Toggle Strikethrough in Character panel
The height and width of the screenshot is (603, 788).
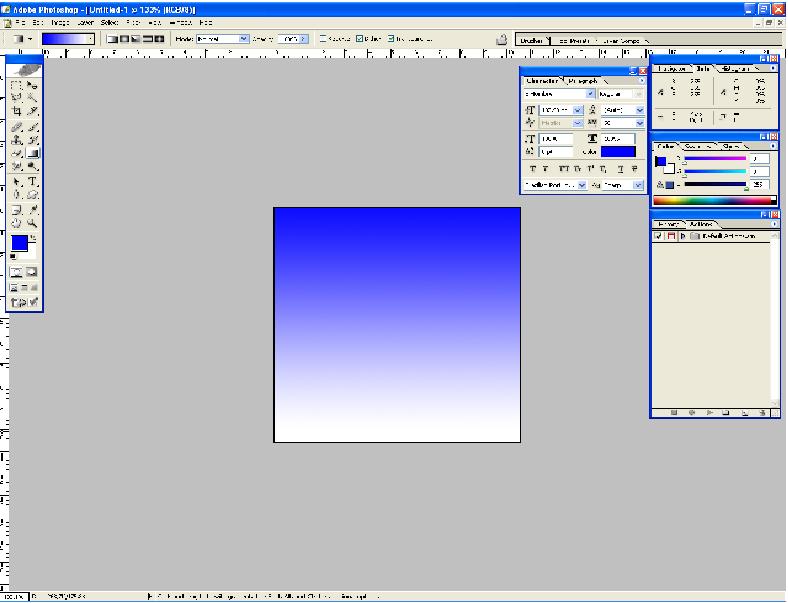tap(634, 169)
